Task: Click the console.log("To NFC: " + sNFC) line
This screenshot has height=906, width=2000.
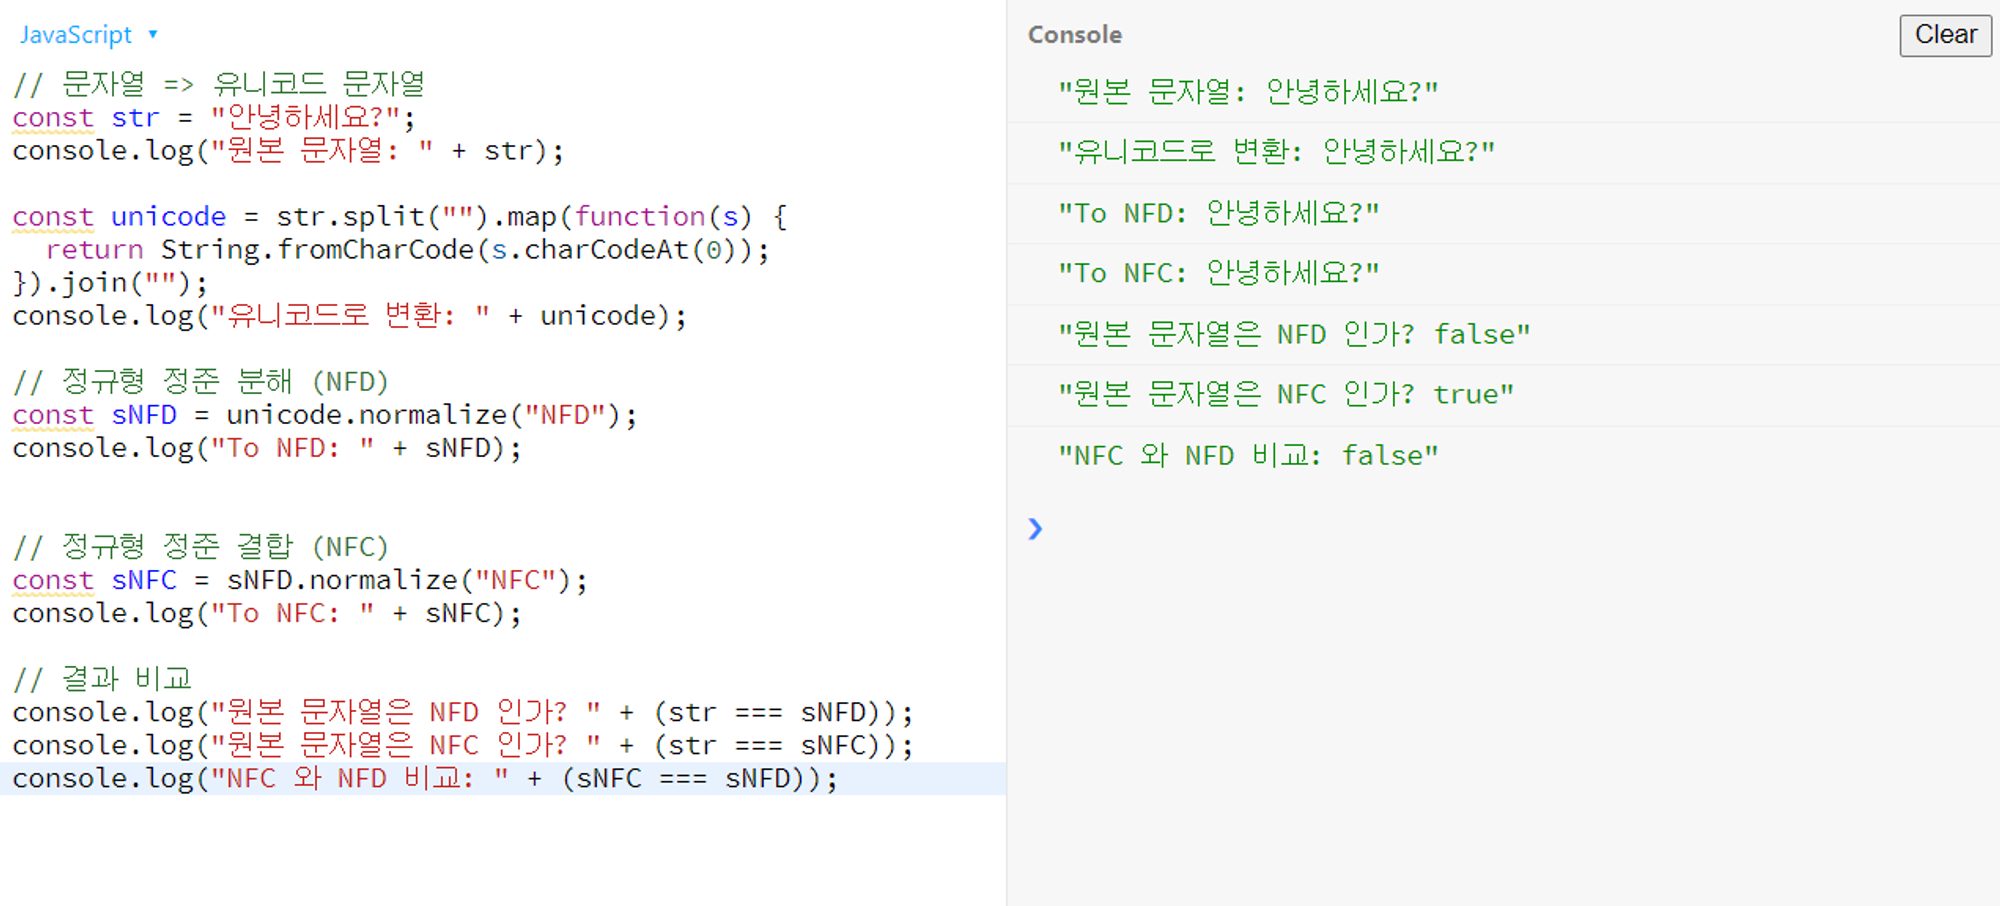Action: [267, 613]
